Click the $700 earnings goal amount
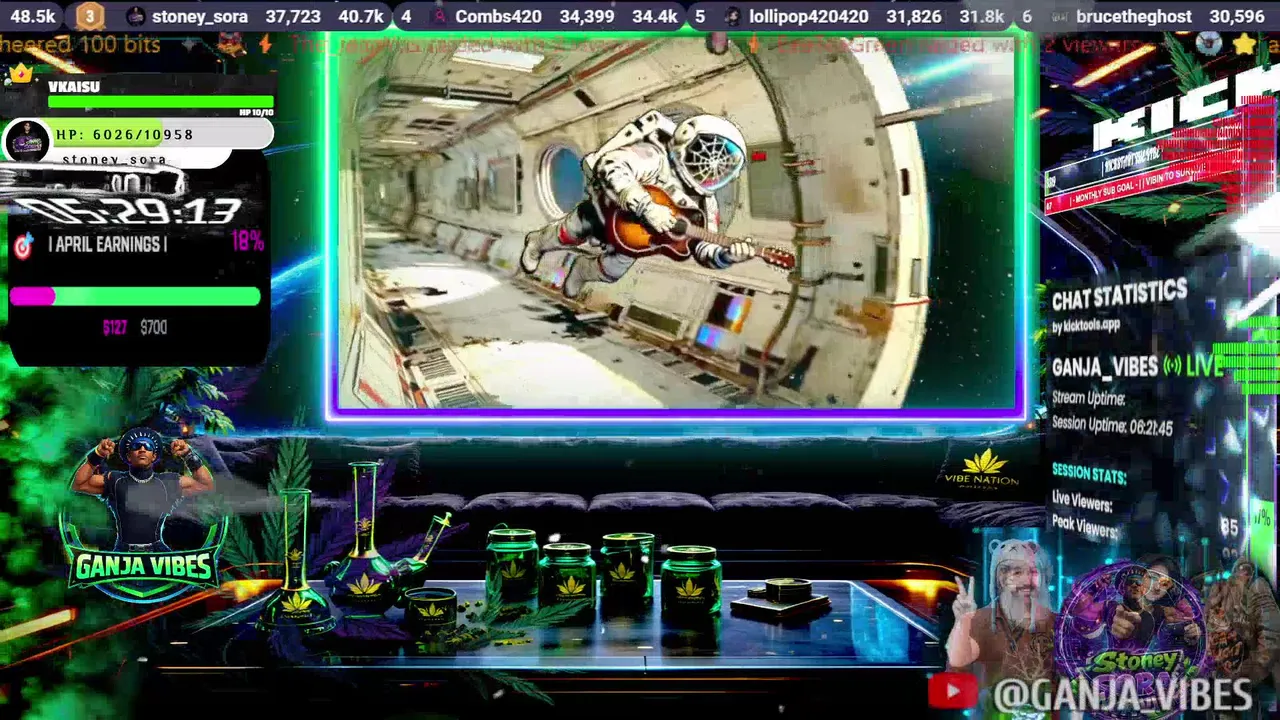This screenshot has width=1280, height=720. point(153,327)
